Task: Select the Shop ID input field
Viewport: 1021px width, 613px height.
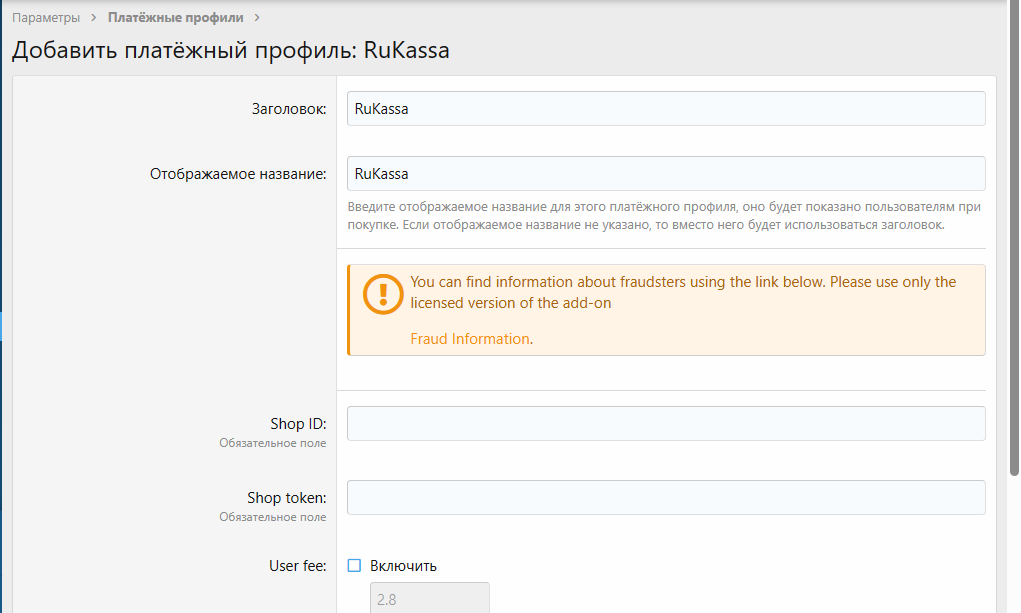Action: 666,424
